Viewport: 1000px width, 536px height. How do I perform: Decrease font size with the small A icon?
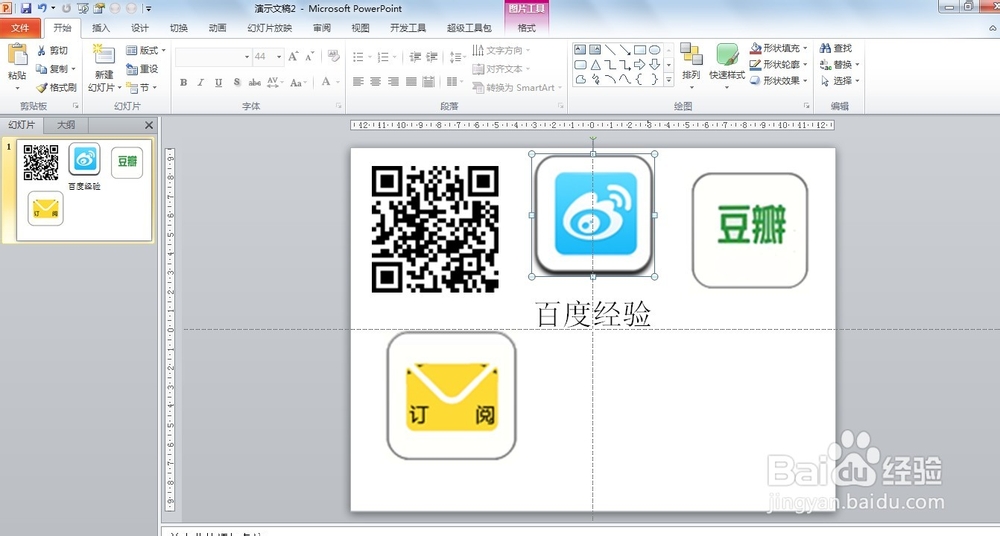309,57
